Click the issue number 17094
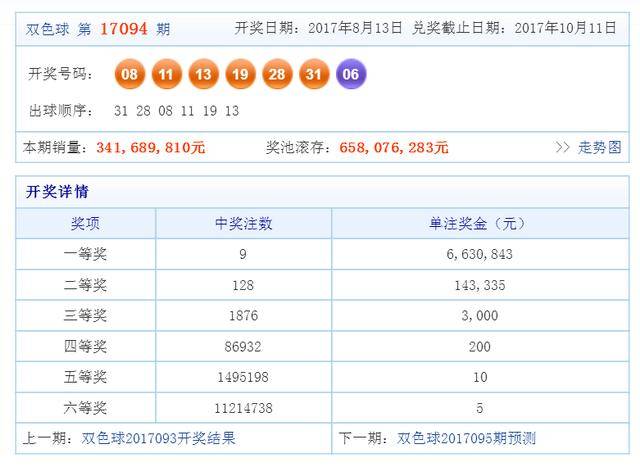 click(124, 29)
